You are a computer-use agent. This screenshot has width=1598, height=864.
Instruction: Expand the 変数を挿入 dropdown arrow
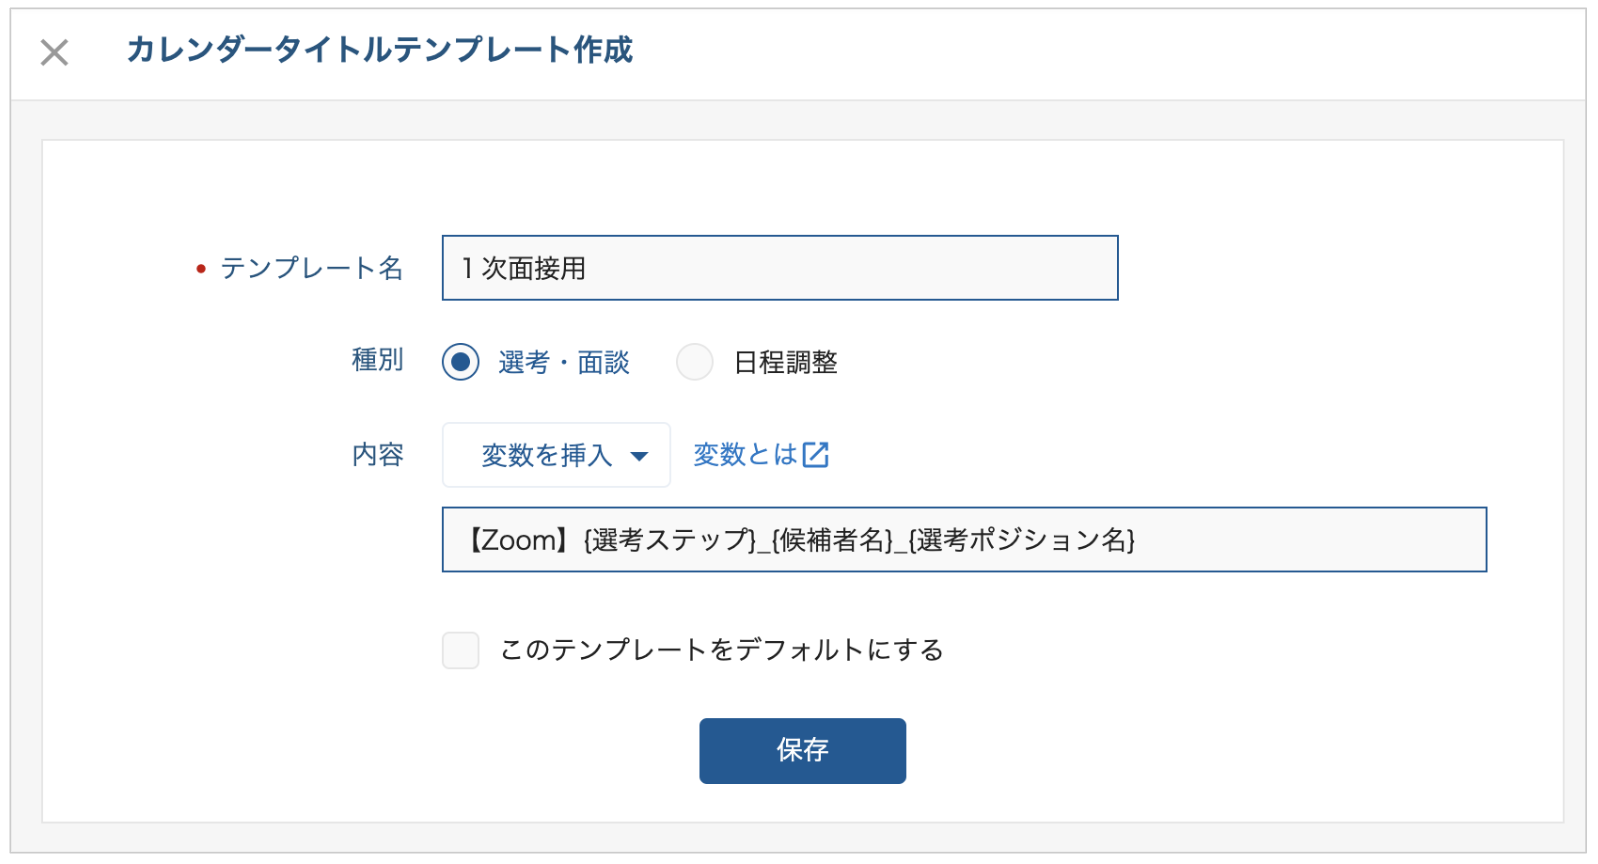[x=640, y=456]
